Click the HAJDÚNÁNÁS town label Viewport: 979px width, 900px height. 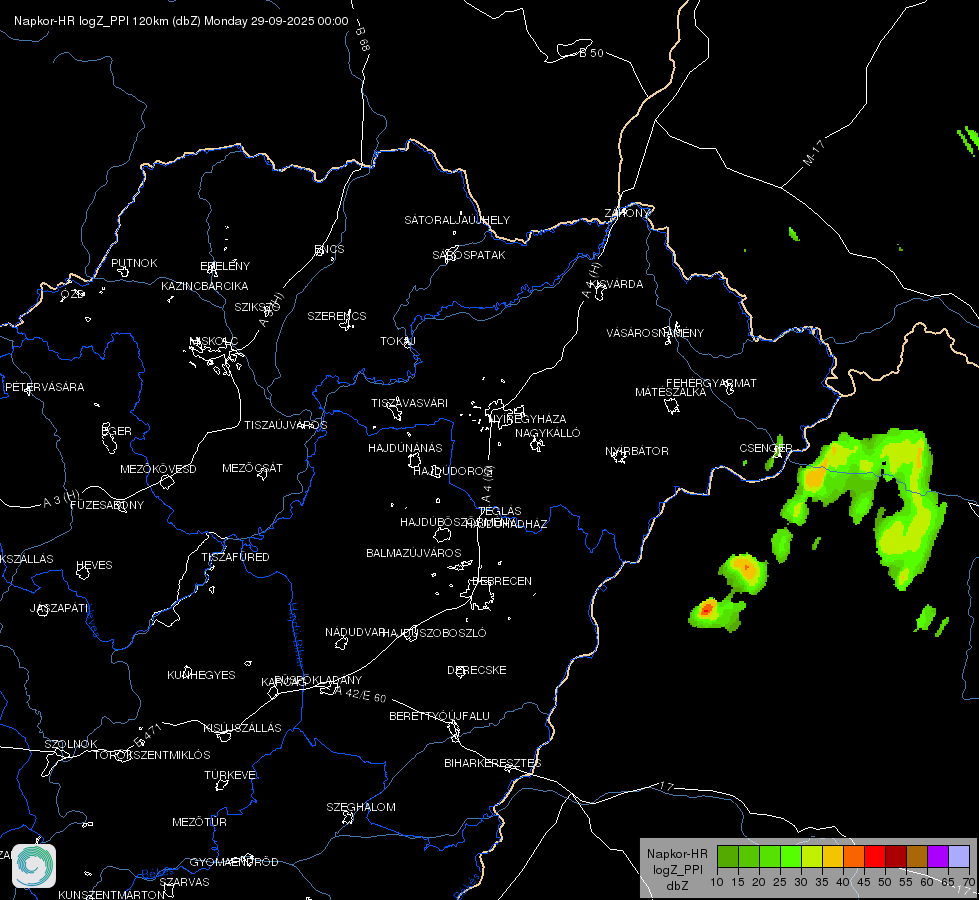405,448
